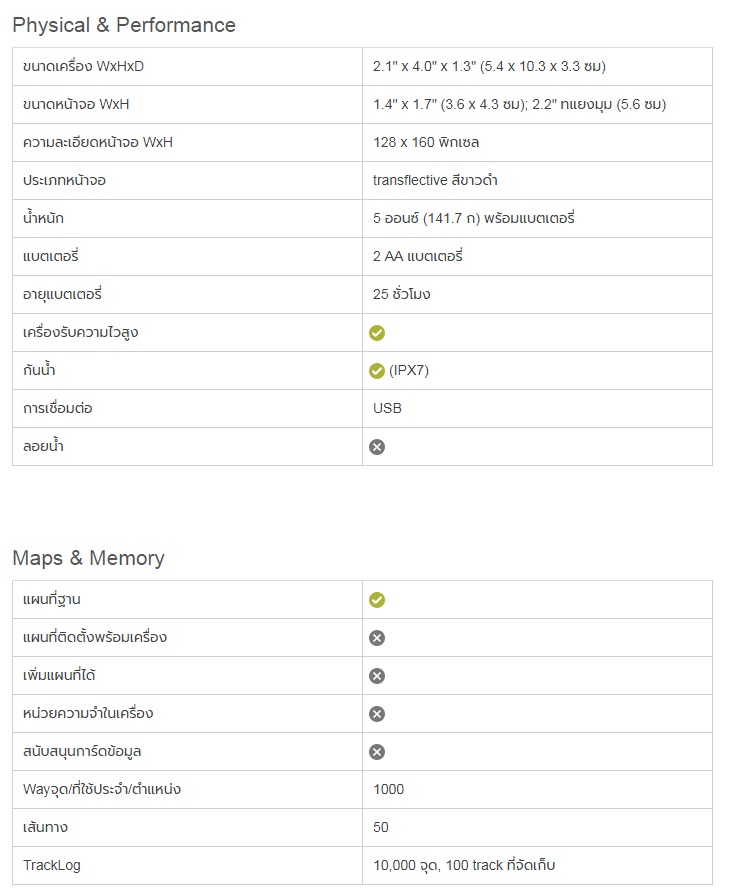This screenshot has height=895, width=729.
Task: Click the gray X icon for หน่วยความจำในเครื่อง
Action: click(377, 714)
